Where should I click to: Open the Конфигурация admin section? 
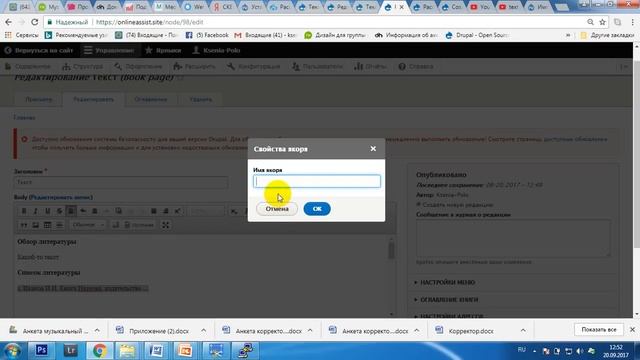click(x=253, y=66)
